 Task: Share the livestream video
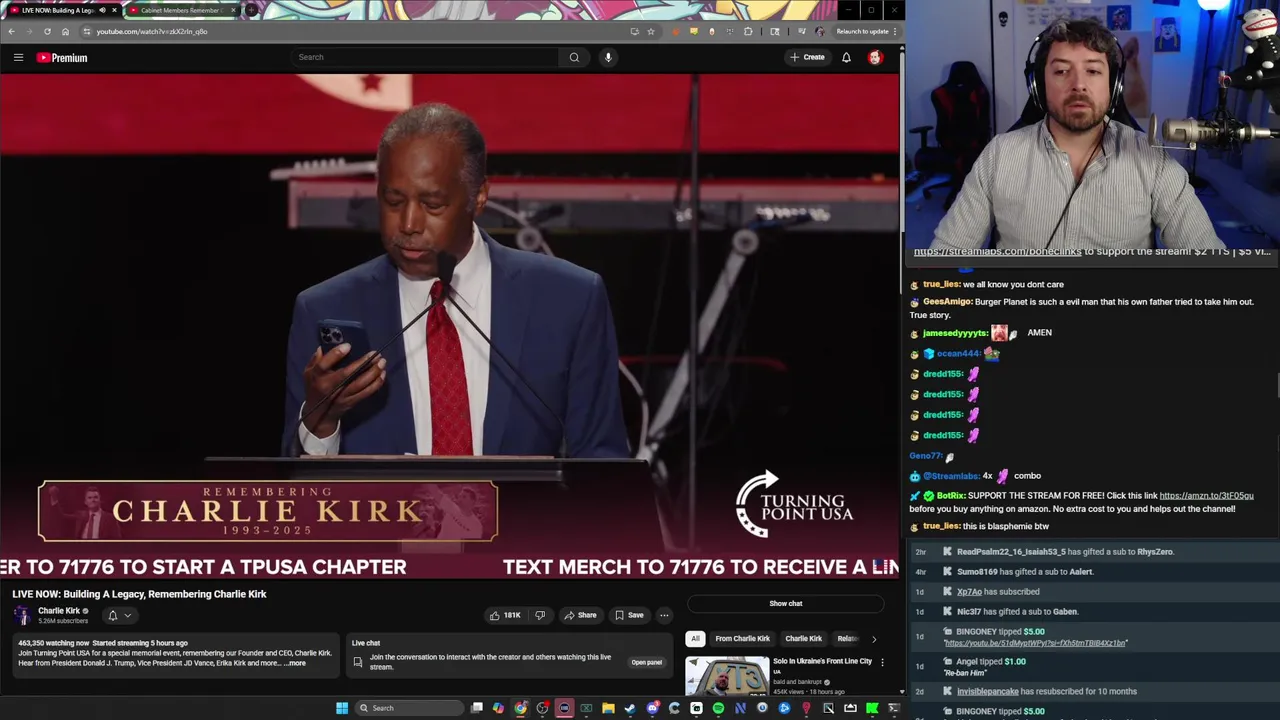(579, 615)
